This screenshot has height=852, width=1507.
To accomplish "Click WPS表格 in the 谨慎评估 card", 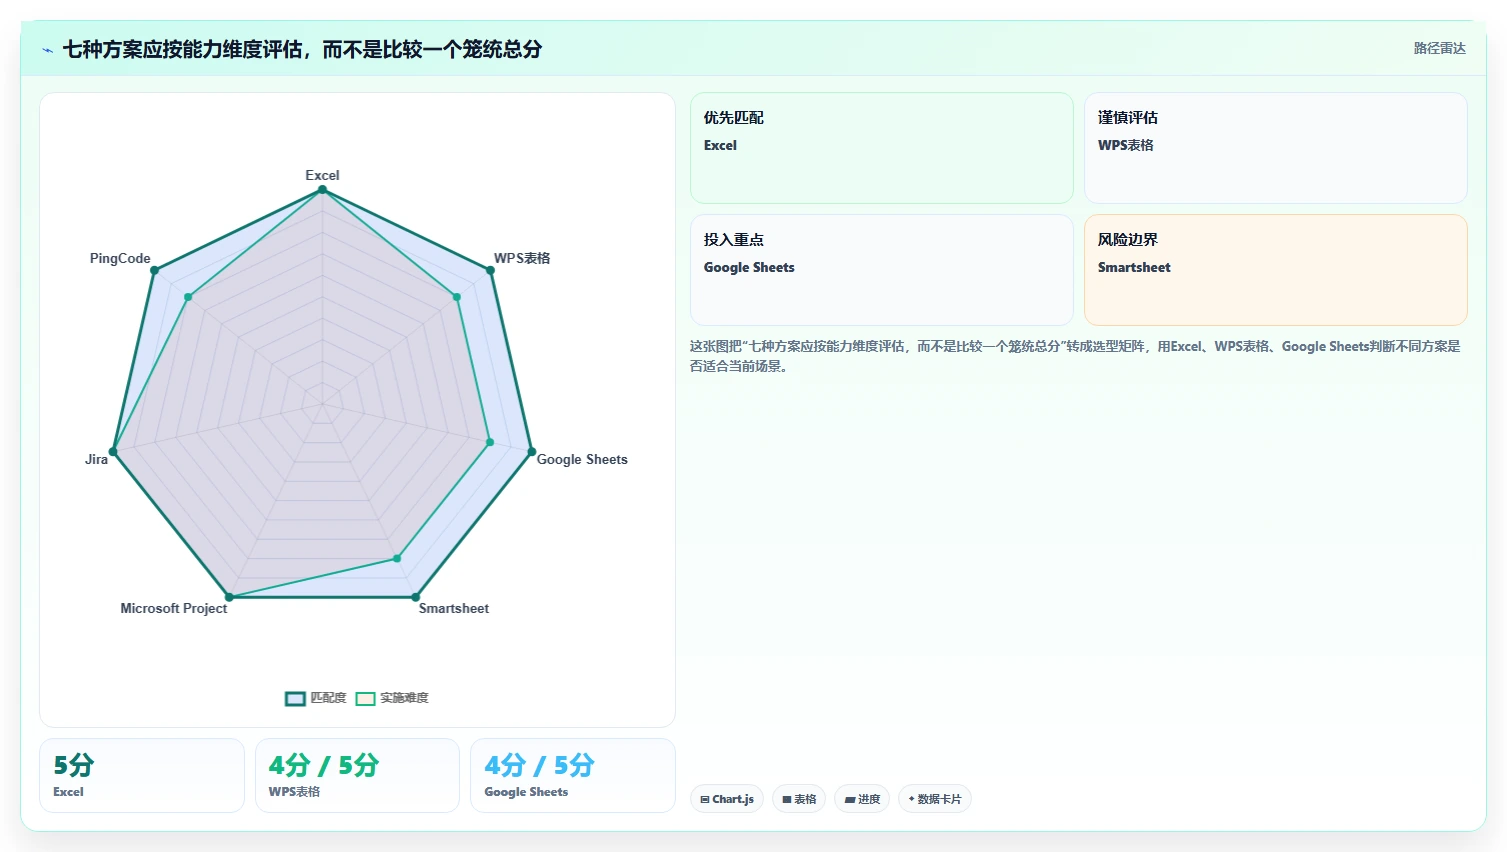I will coord(1126,145).
